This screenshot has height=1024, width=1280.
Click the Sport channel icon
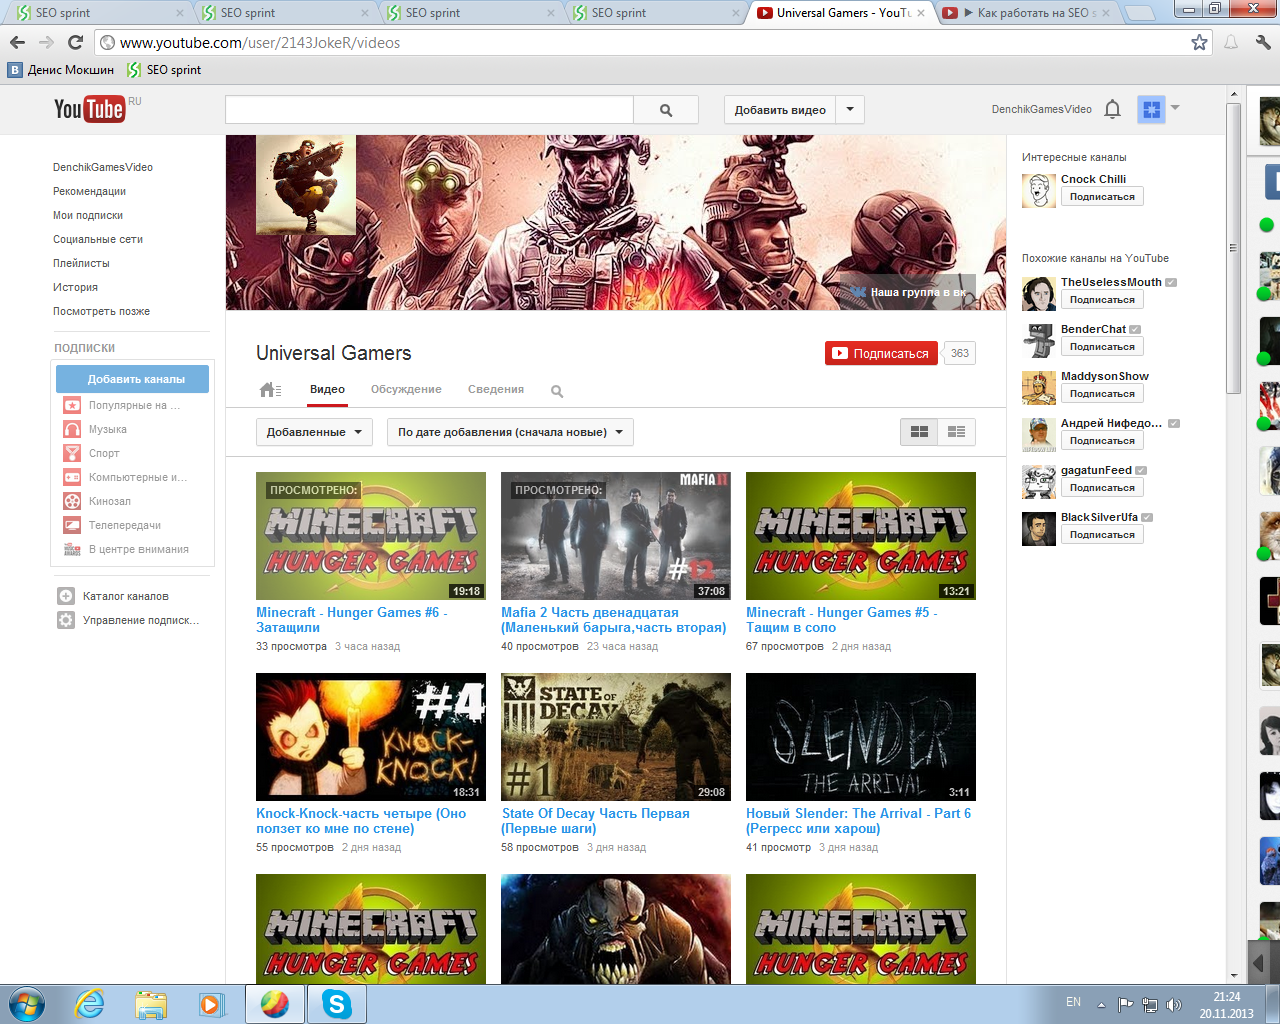tap(72, 453)
